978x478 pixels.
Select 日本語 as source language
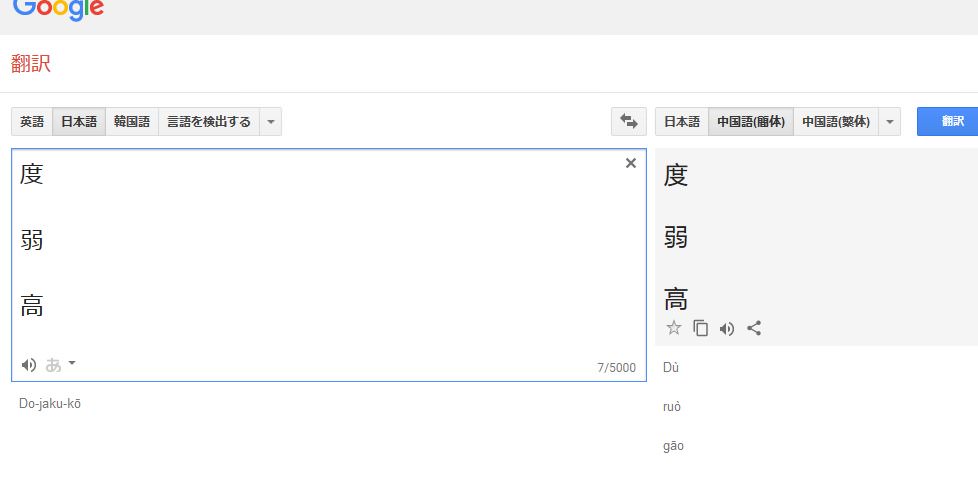click(x=79, y=122)
